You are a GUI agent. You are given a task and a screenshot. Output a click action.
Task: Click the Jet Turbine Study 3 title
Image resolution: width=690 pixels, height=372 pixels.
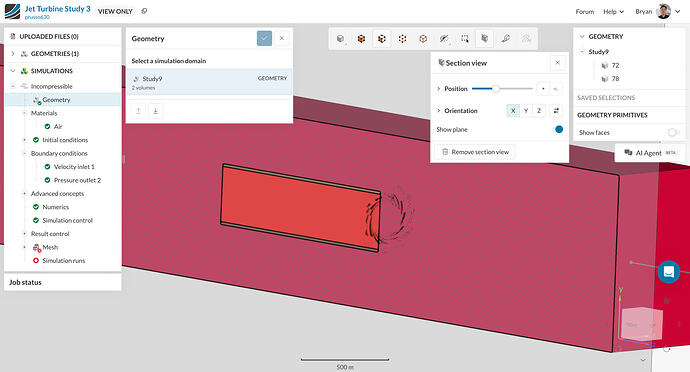pyautogui.click(x=57, y=8)
